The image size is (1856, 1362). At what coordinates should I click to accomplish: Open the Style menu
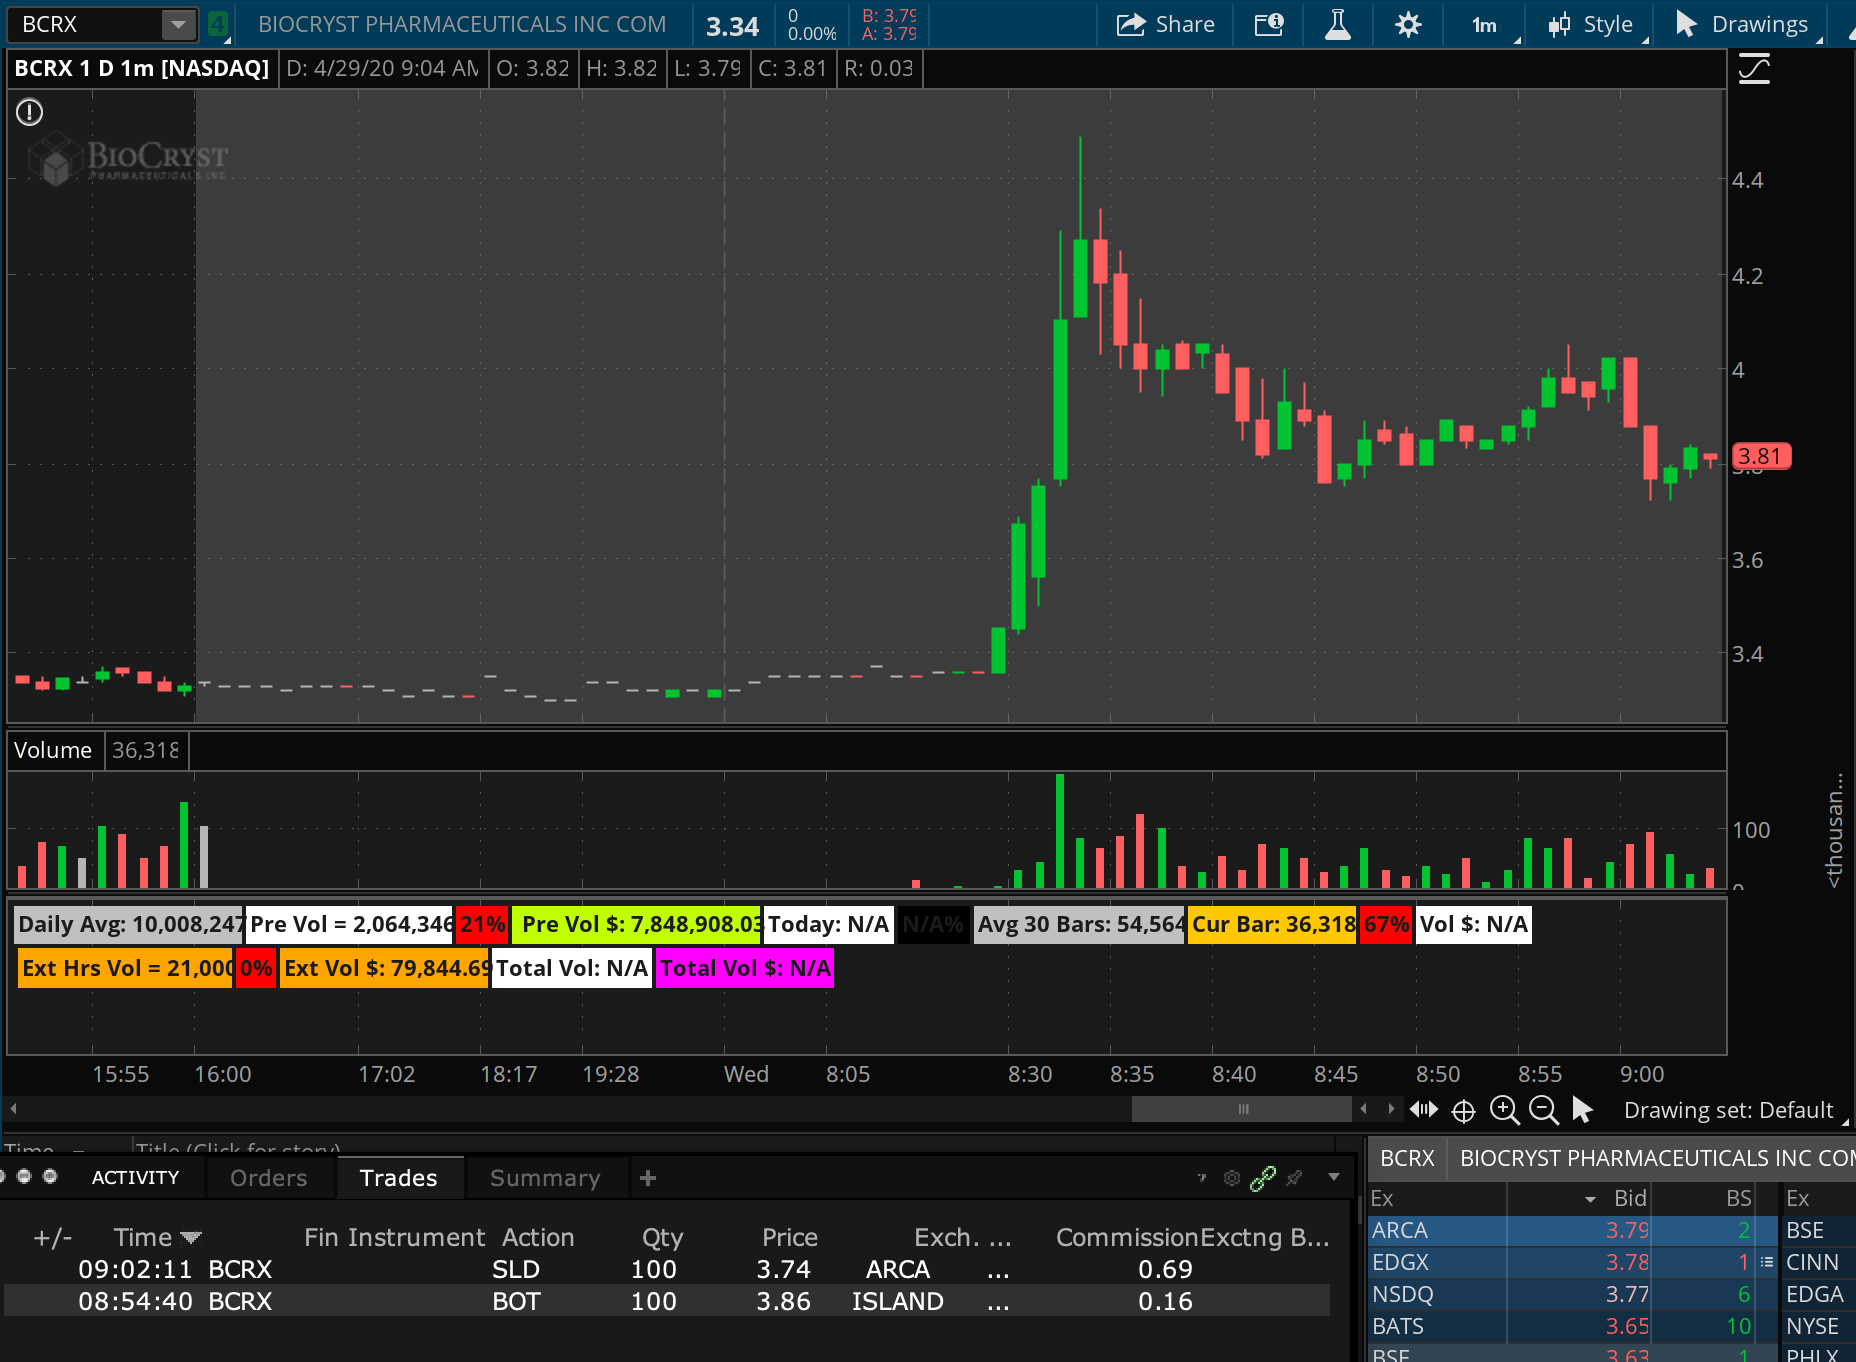1591,24
